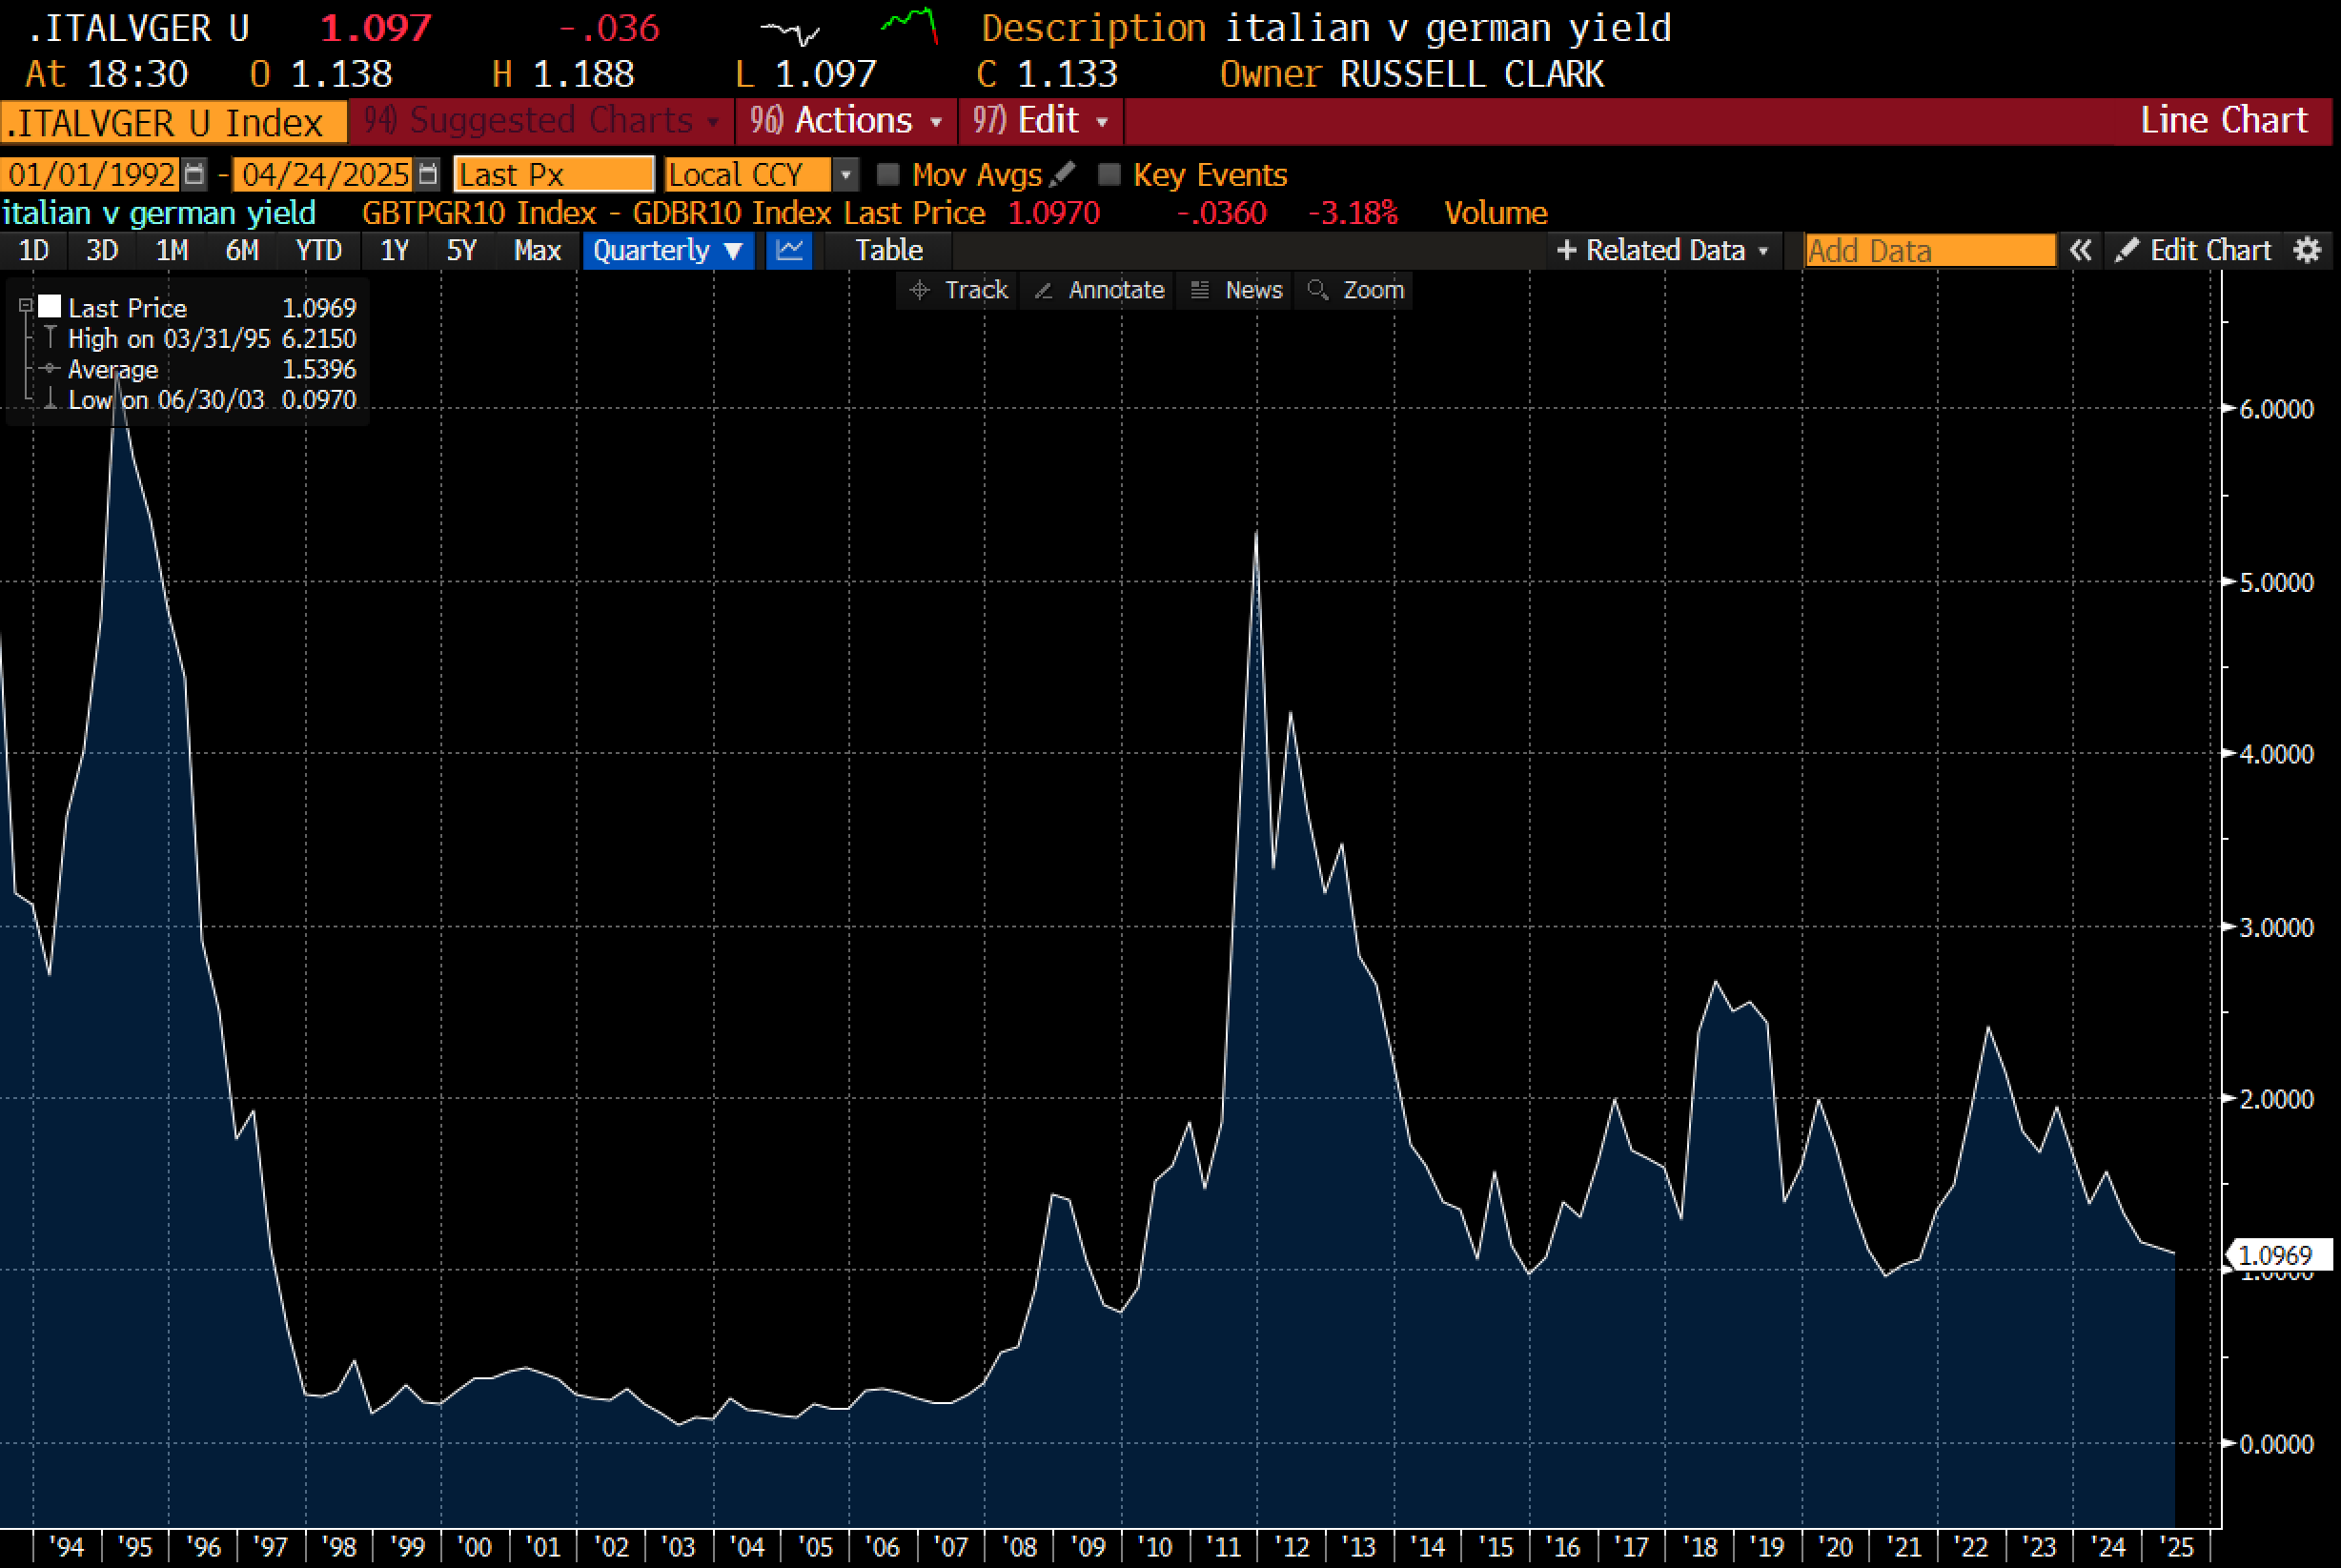Screen dimensions: 2341x1568
Task: Click the chart settings gear icon
Action: [2307, 250]
